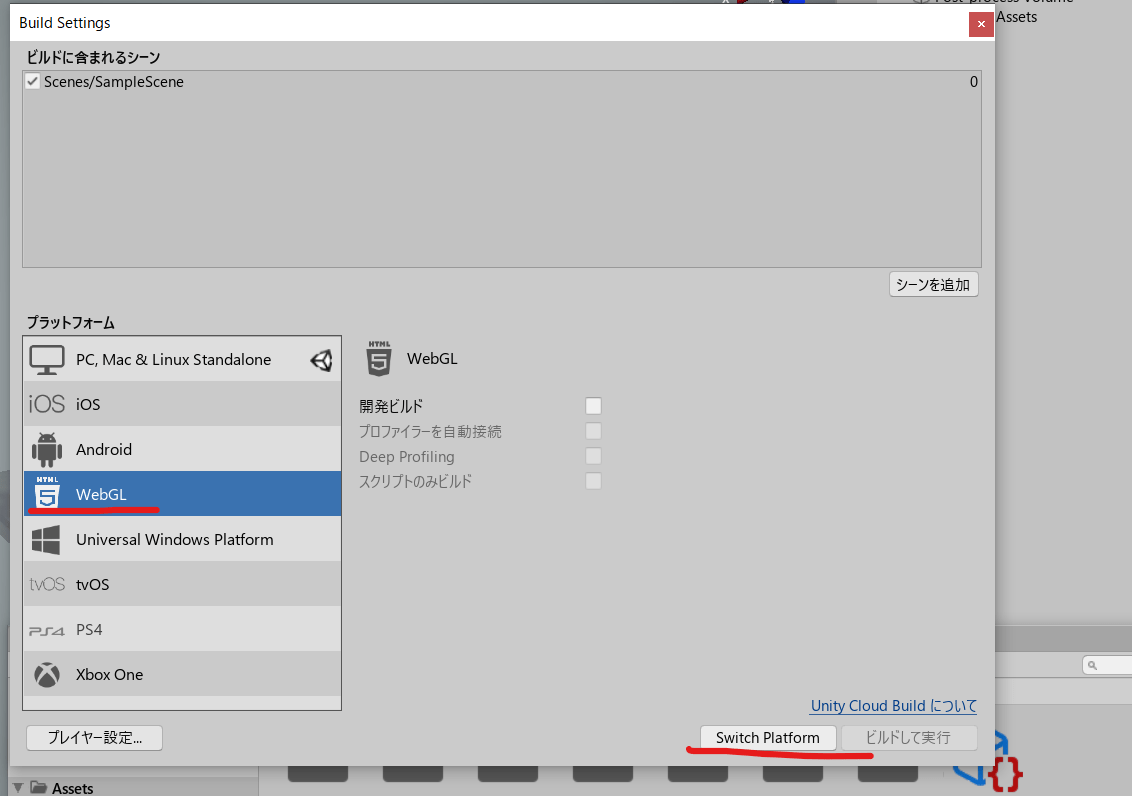1132x796 pixels.
Task: Click the Android robot icon
Action: click(47, 450)
